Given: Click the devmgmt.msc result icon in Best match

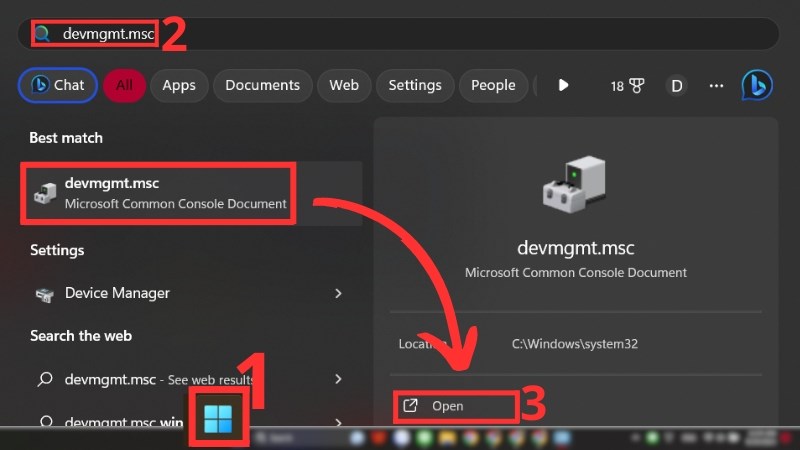Looking at the screenshot, I should tap(45, 193).
